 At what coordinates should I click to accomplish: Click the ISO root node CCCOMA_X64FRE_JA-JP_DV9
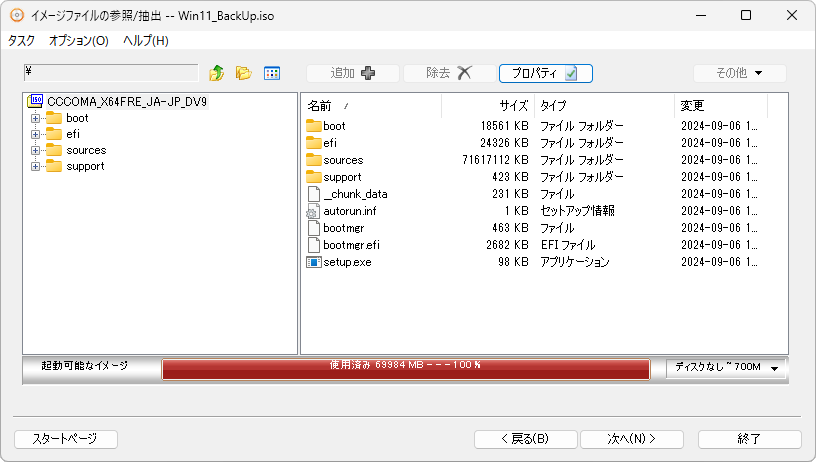(126, 101)
